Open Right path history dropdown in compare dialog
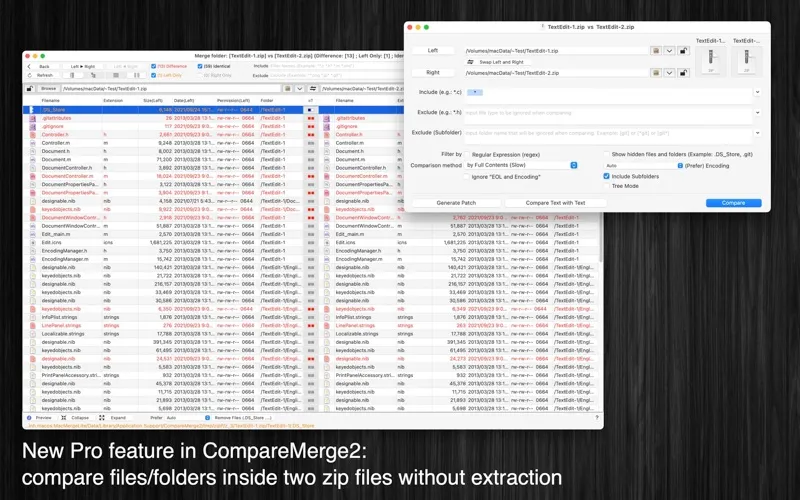Screen dimensions: 800x500 [669, 72]
